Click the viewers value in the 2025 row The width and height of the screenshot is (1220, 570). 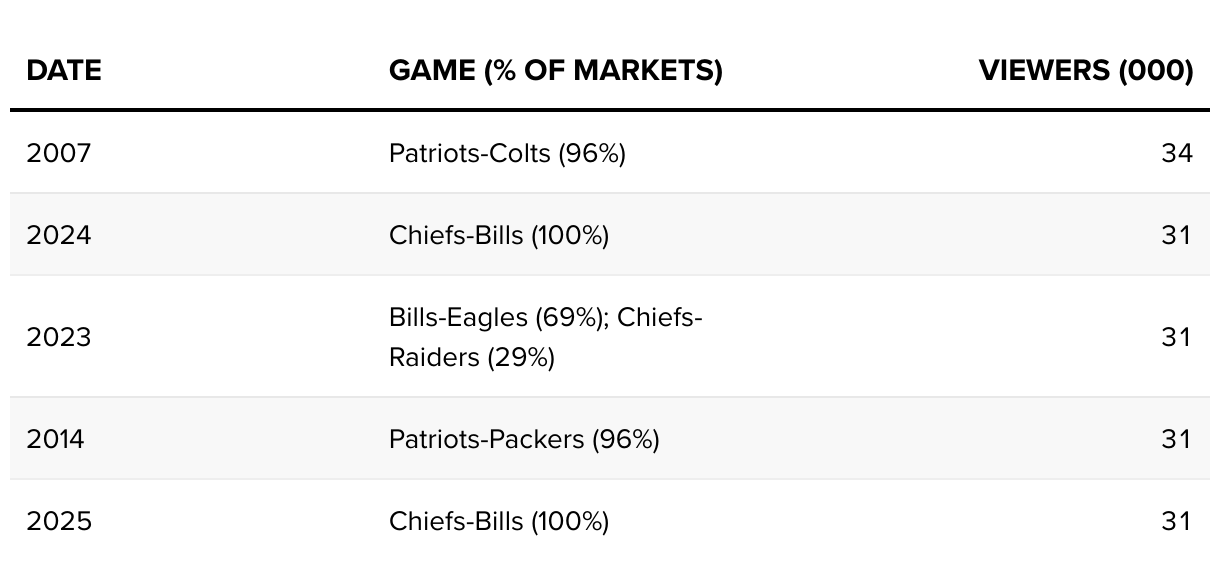[x=1177, y=521]
